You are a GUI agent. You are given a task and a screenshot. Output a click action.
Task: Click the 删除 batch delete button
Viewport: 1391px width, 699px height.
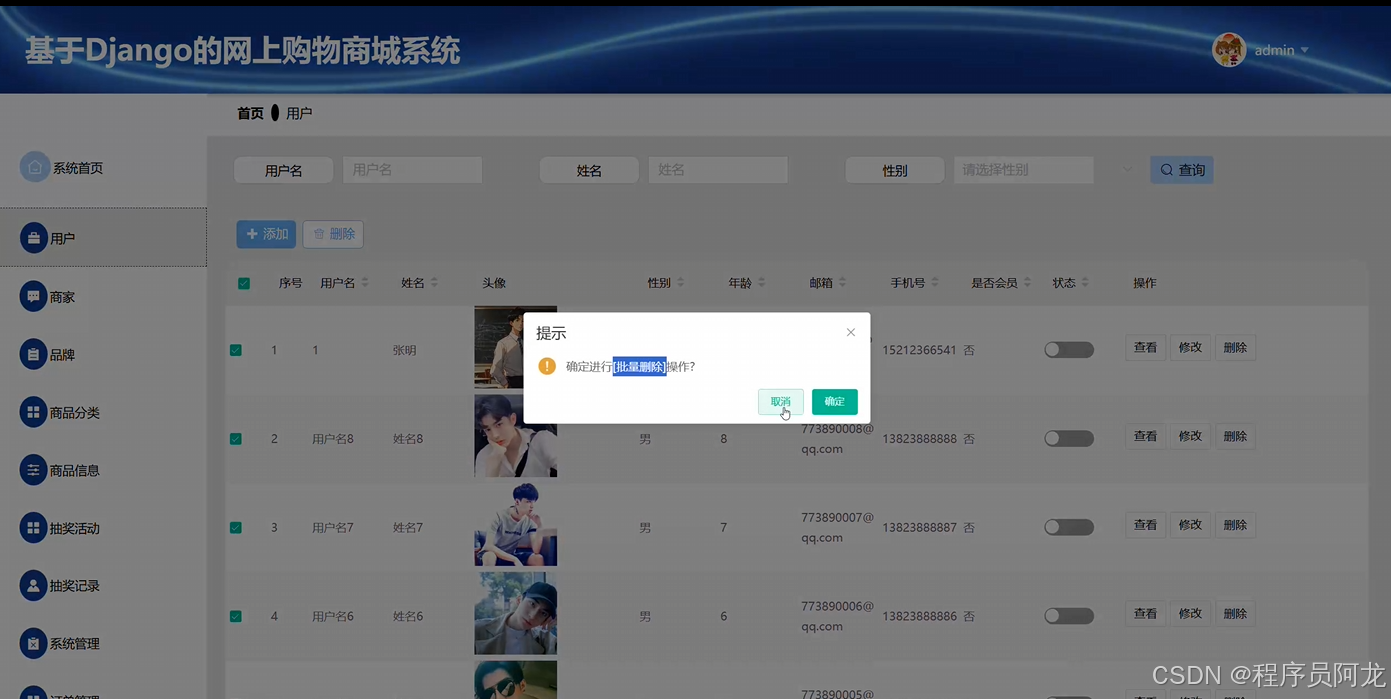[x=333, y=234]
